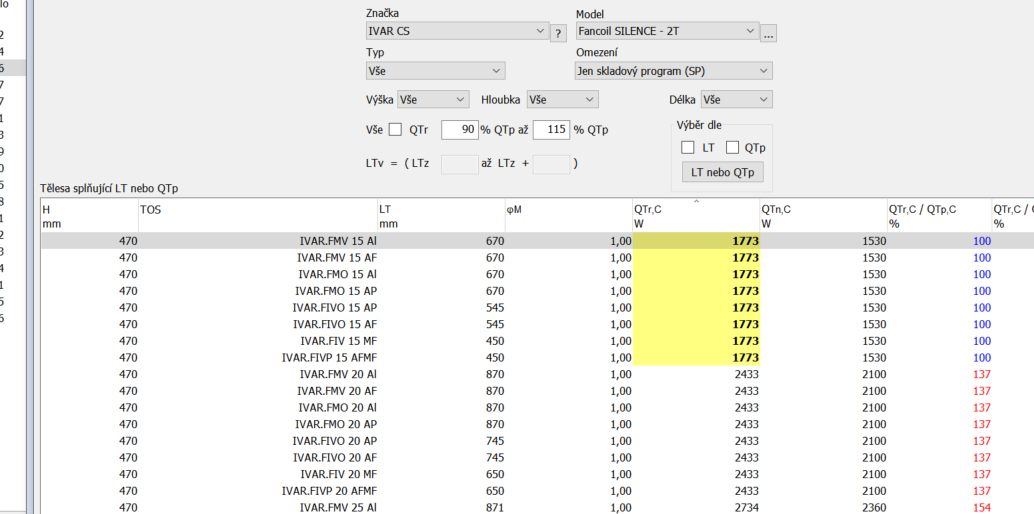This screenshot has width=1034, height=514.
Task: Click the LT nebo QTp button
Action: pos(722,172)
